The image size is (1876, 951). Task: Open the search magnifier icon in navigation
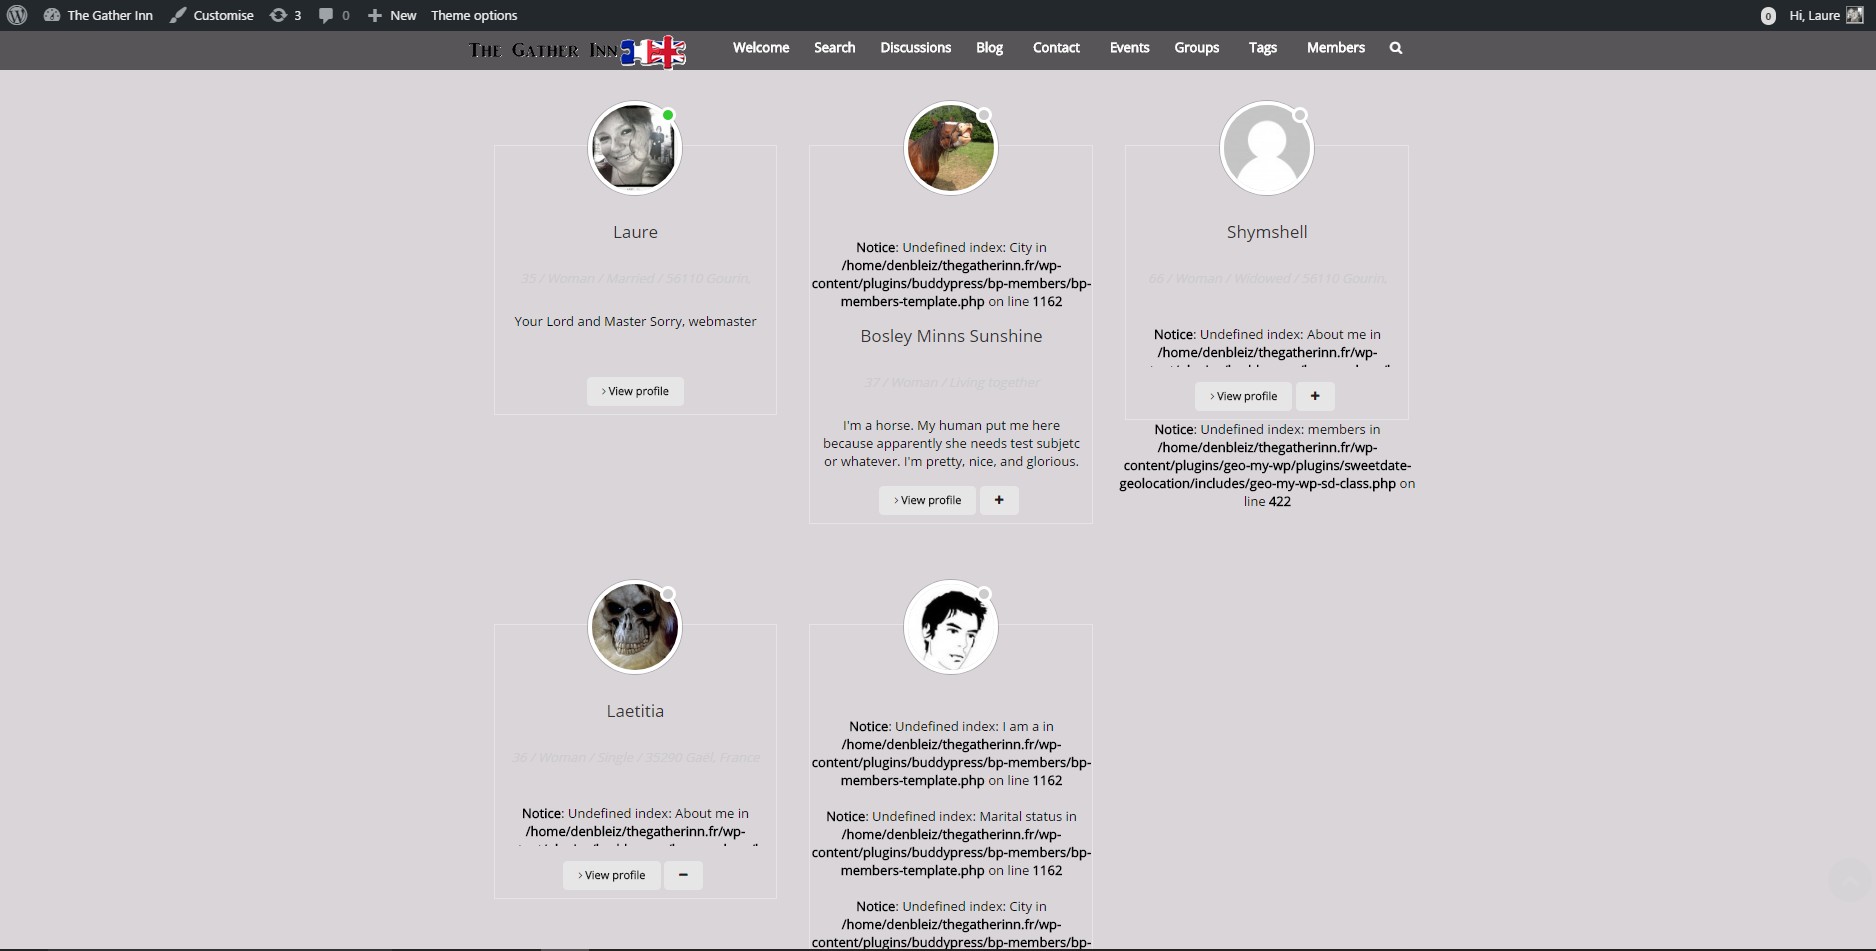(x=1396, y=48)
